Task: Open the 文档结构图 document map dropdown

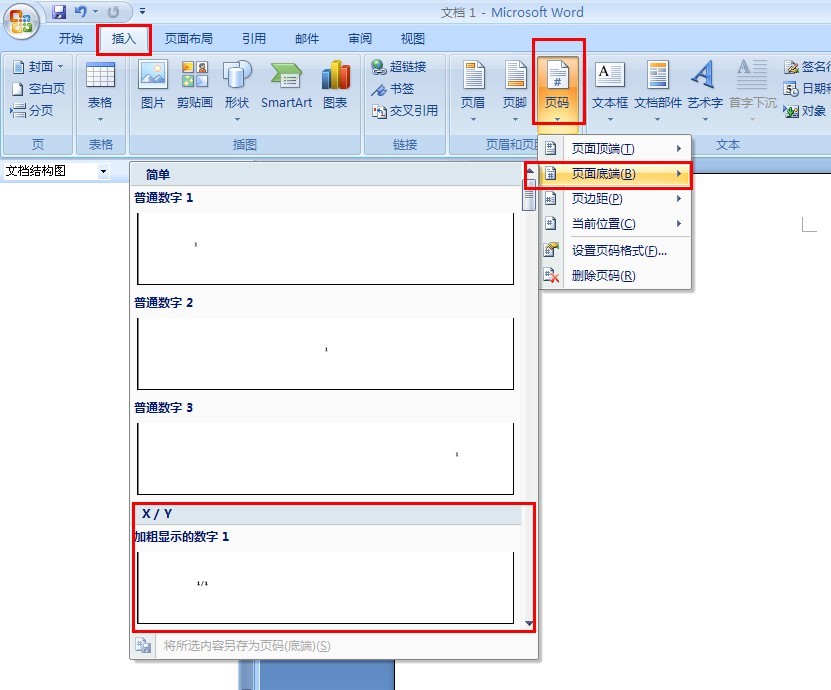Action: [x=106, y=171]
